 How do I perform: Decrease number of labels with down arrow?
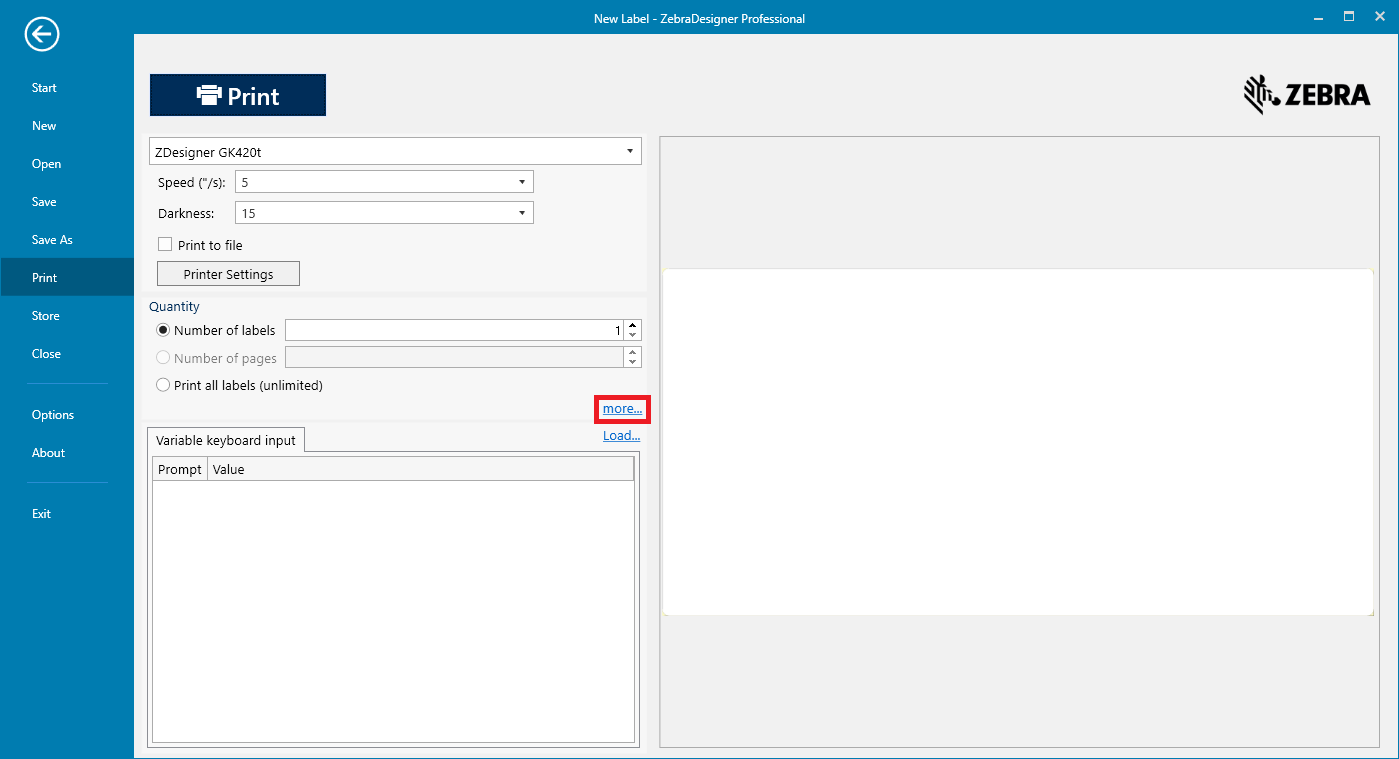[x=633, y=335]
